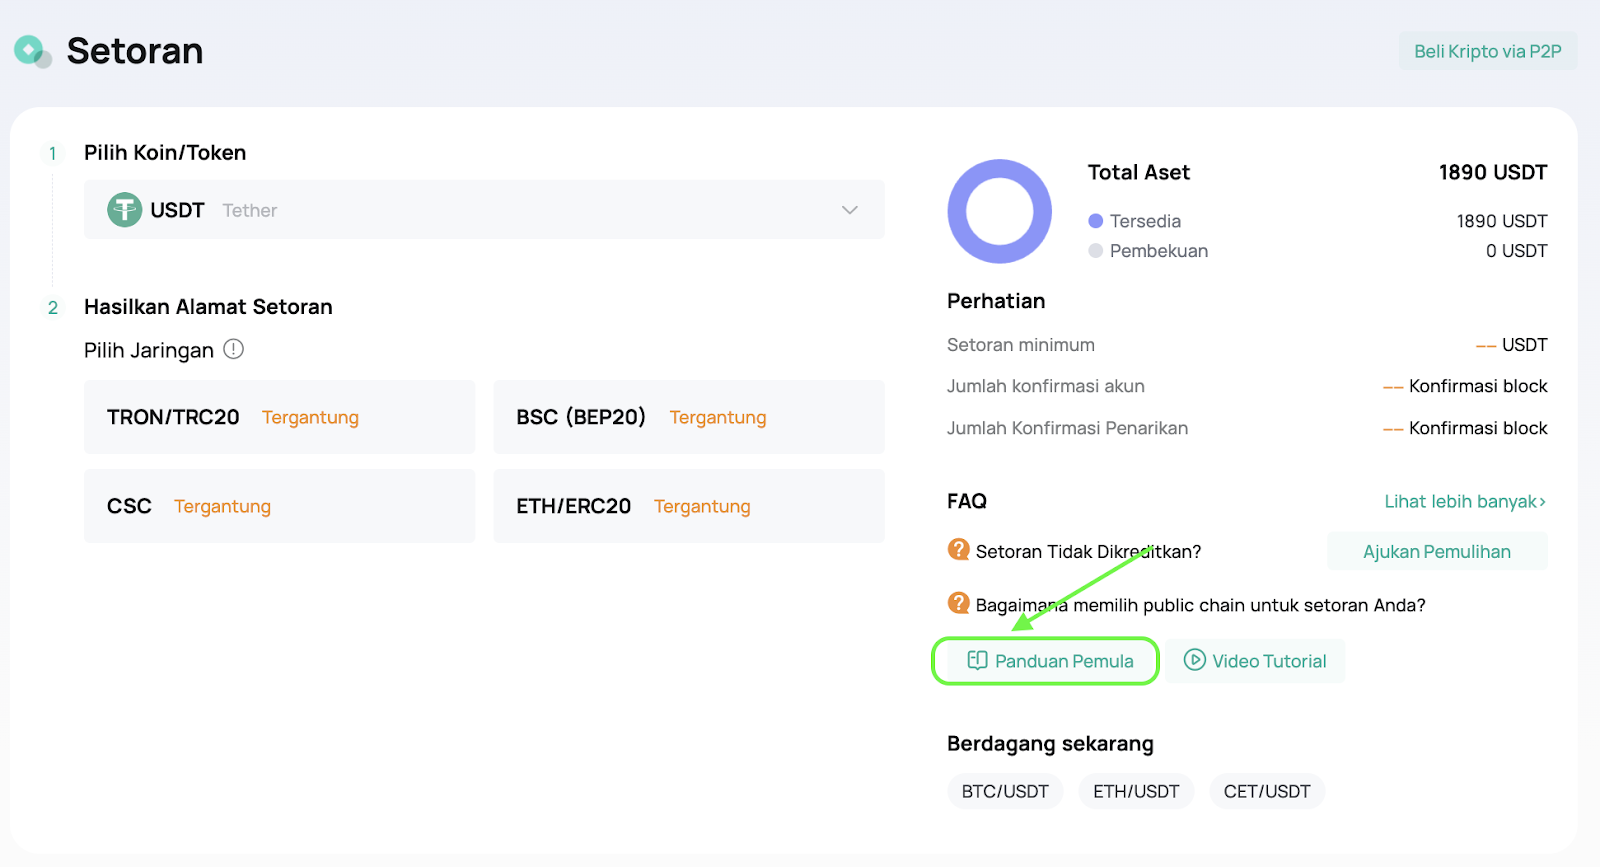Click the Hasilkan Alamat Setoran heading

point(208,307)
